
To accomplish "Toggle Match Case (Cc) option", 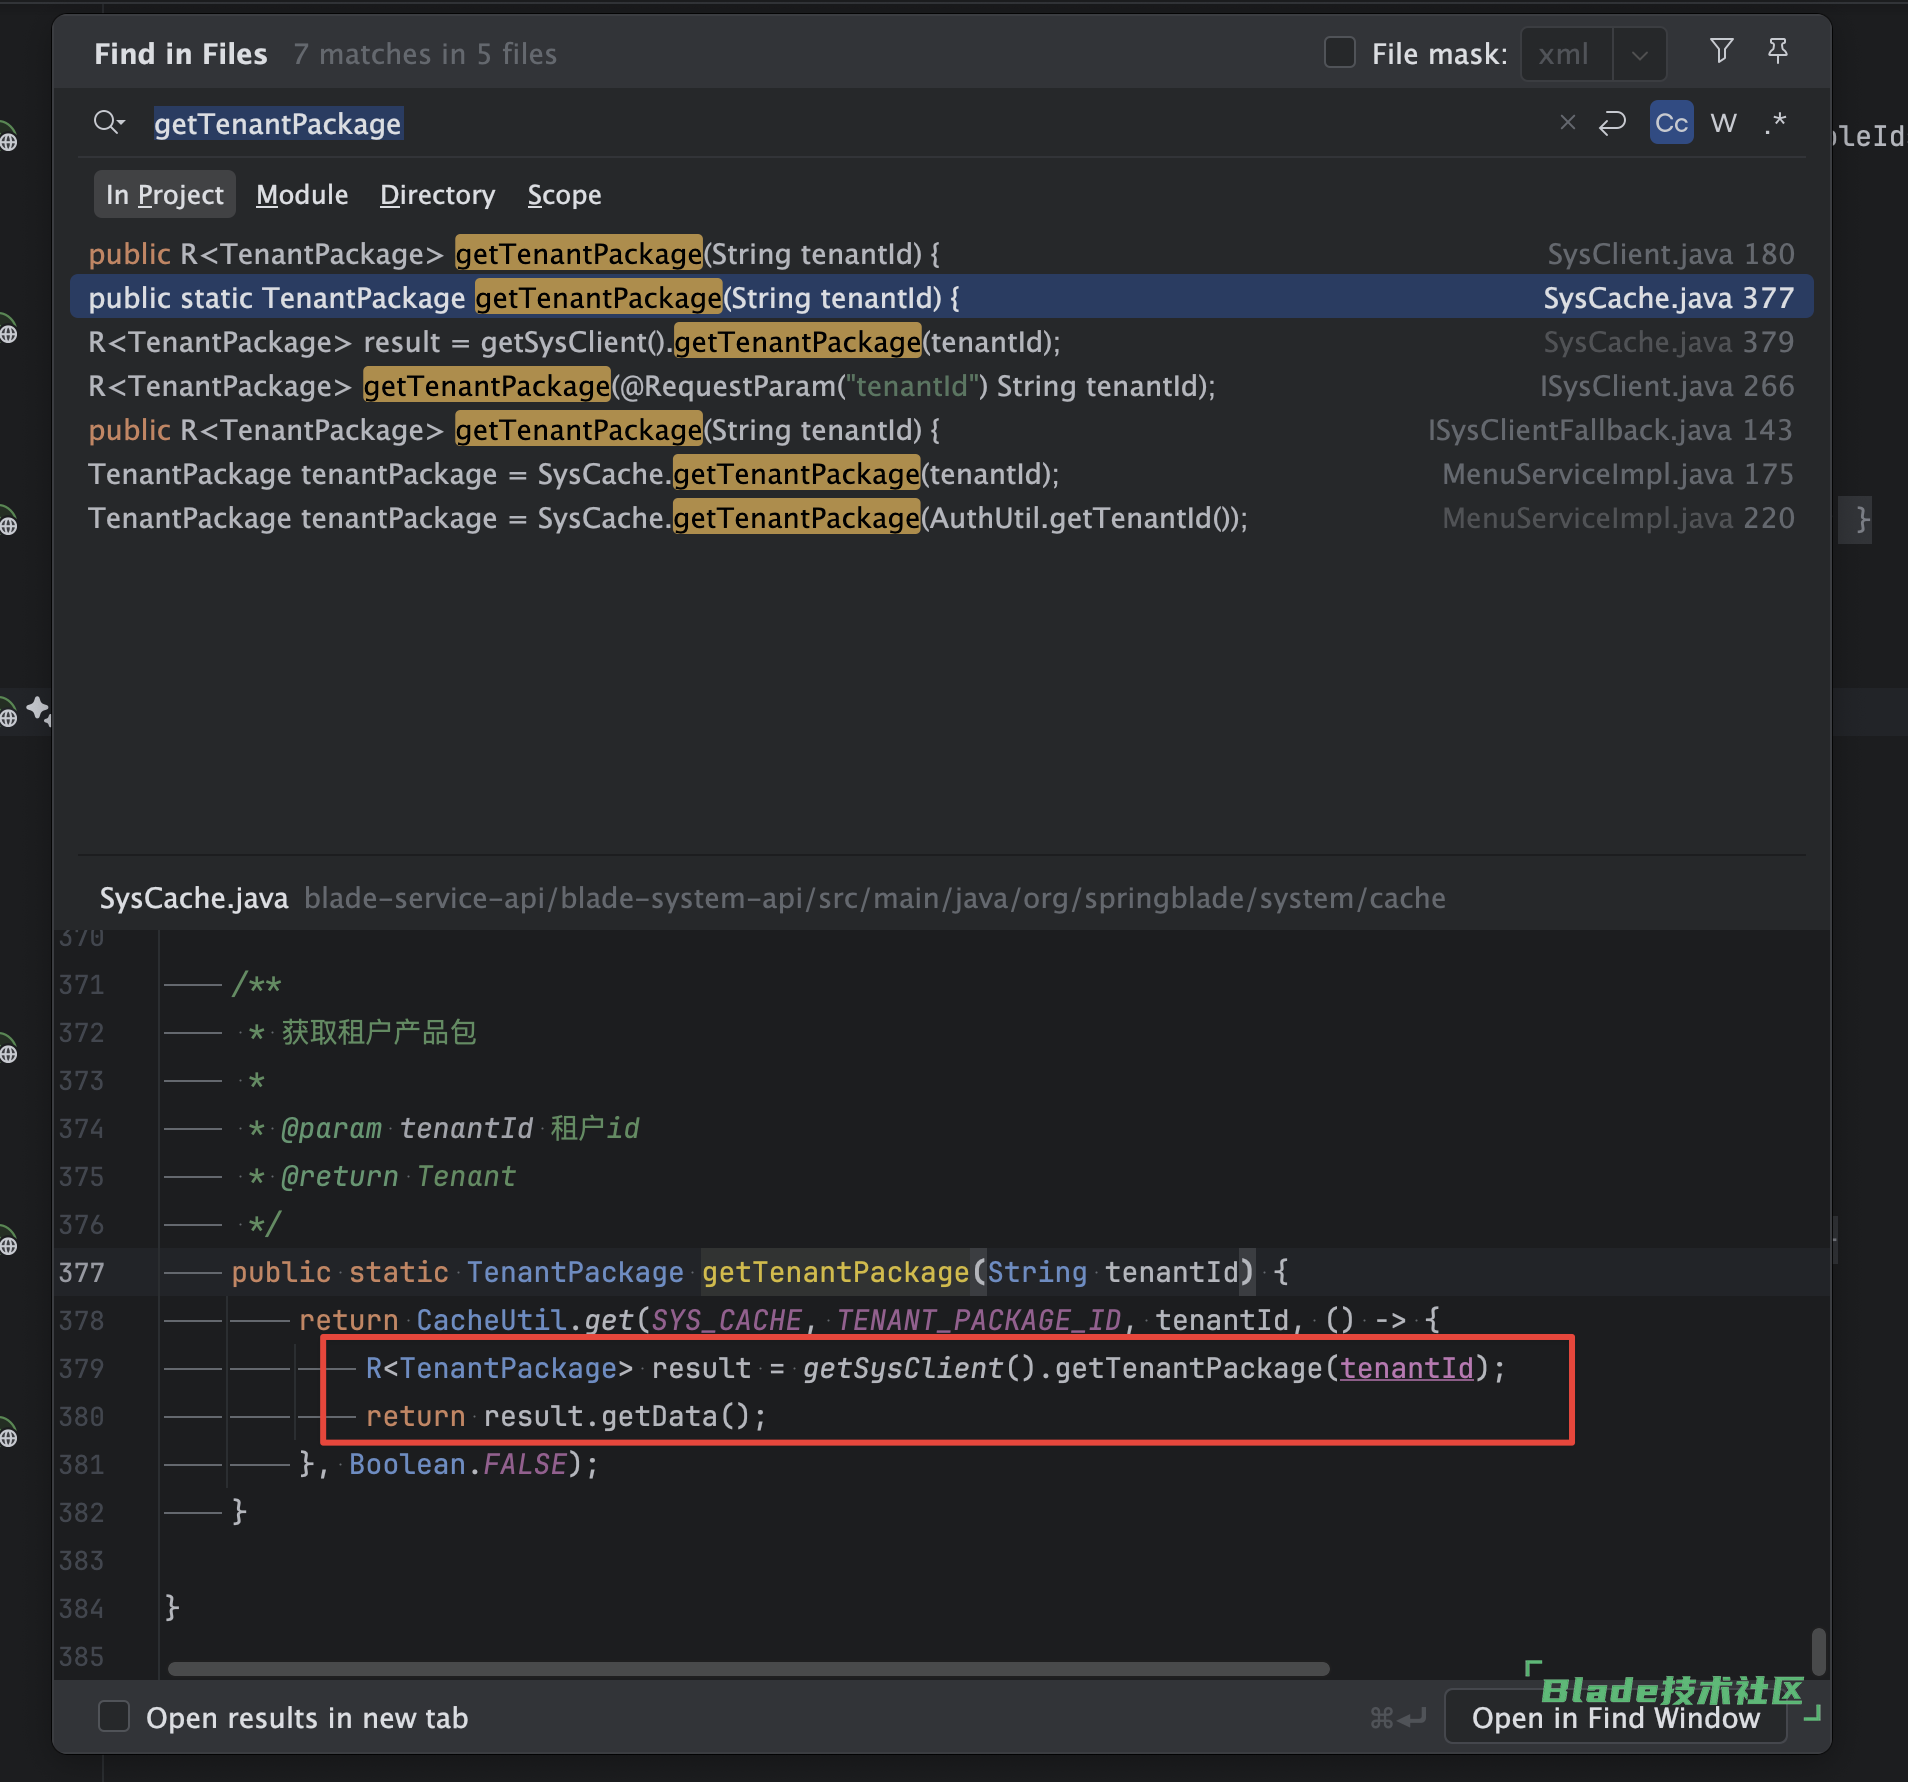I will (1671, 123).
